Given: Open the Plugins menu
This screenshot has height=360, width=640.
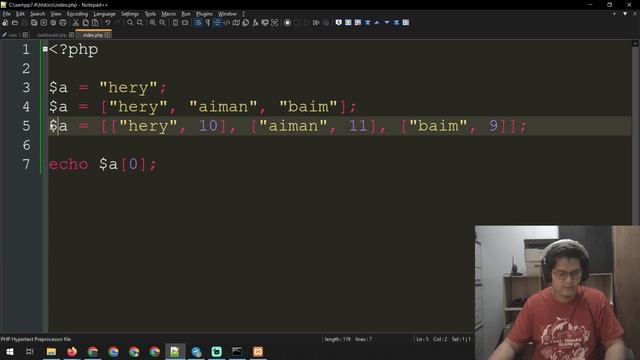Looking at the screenshot, I should 204,14.
